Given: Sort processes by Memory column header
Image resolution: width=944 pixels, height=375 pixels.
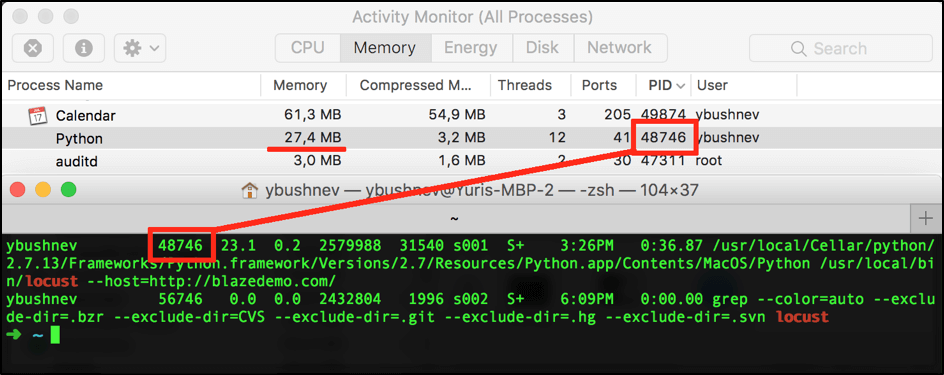Looking at the screenshot, I should click(x=300, y=85).
